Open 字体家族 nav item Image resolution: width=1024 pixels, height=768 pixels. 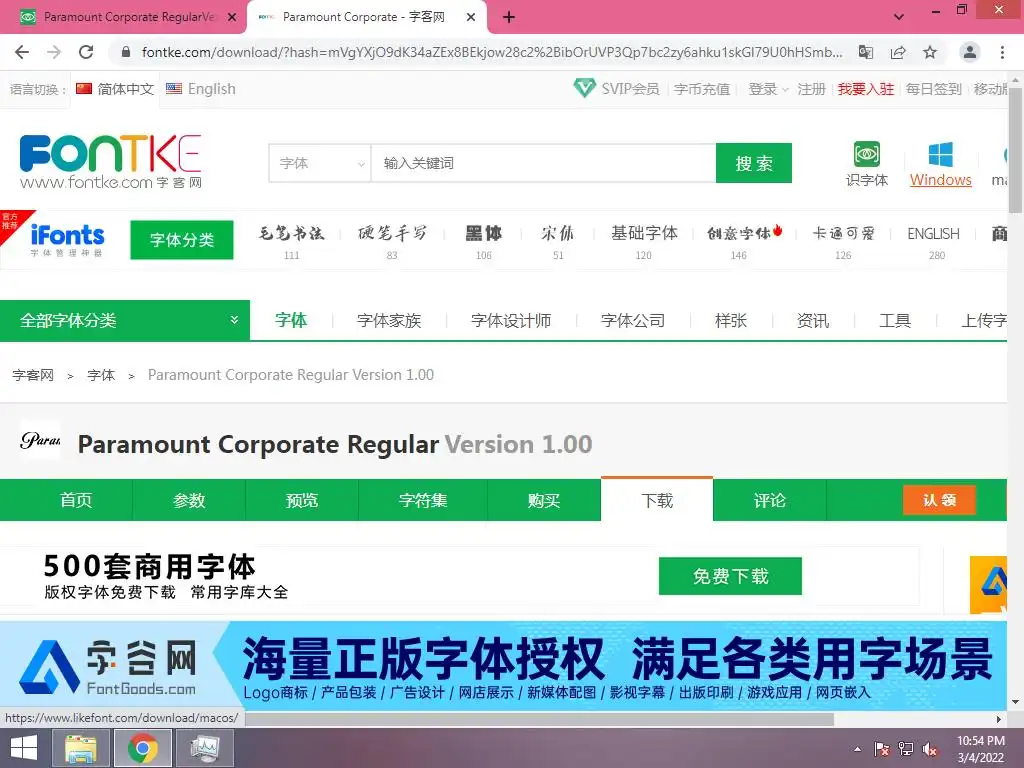click(389, 321)
